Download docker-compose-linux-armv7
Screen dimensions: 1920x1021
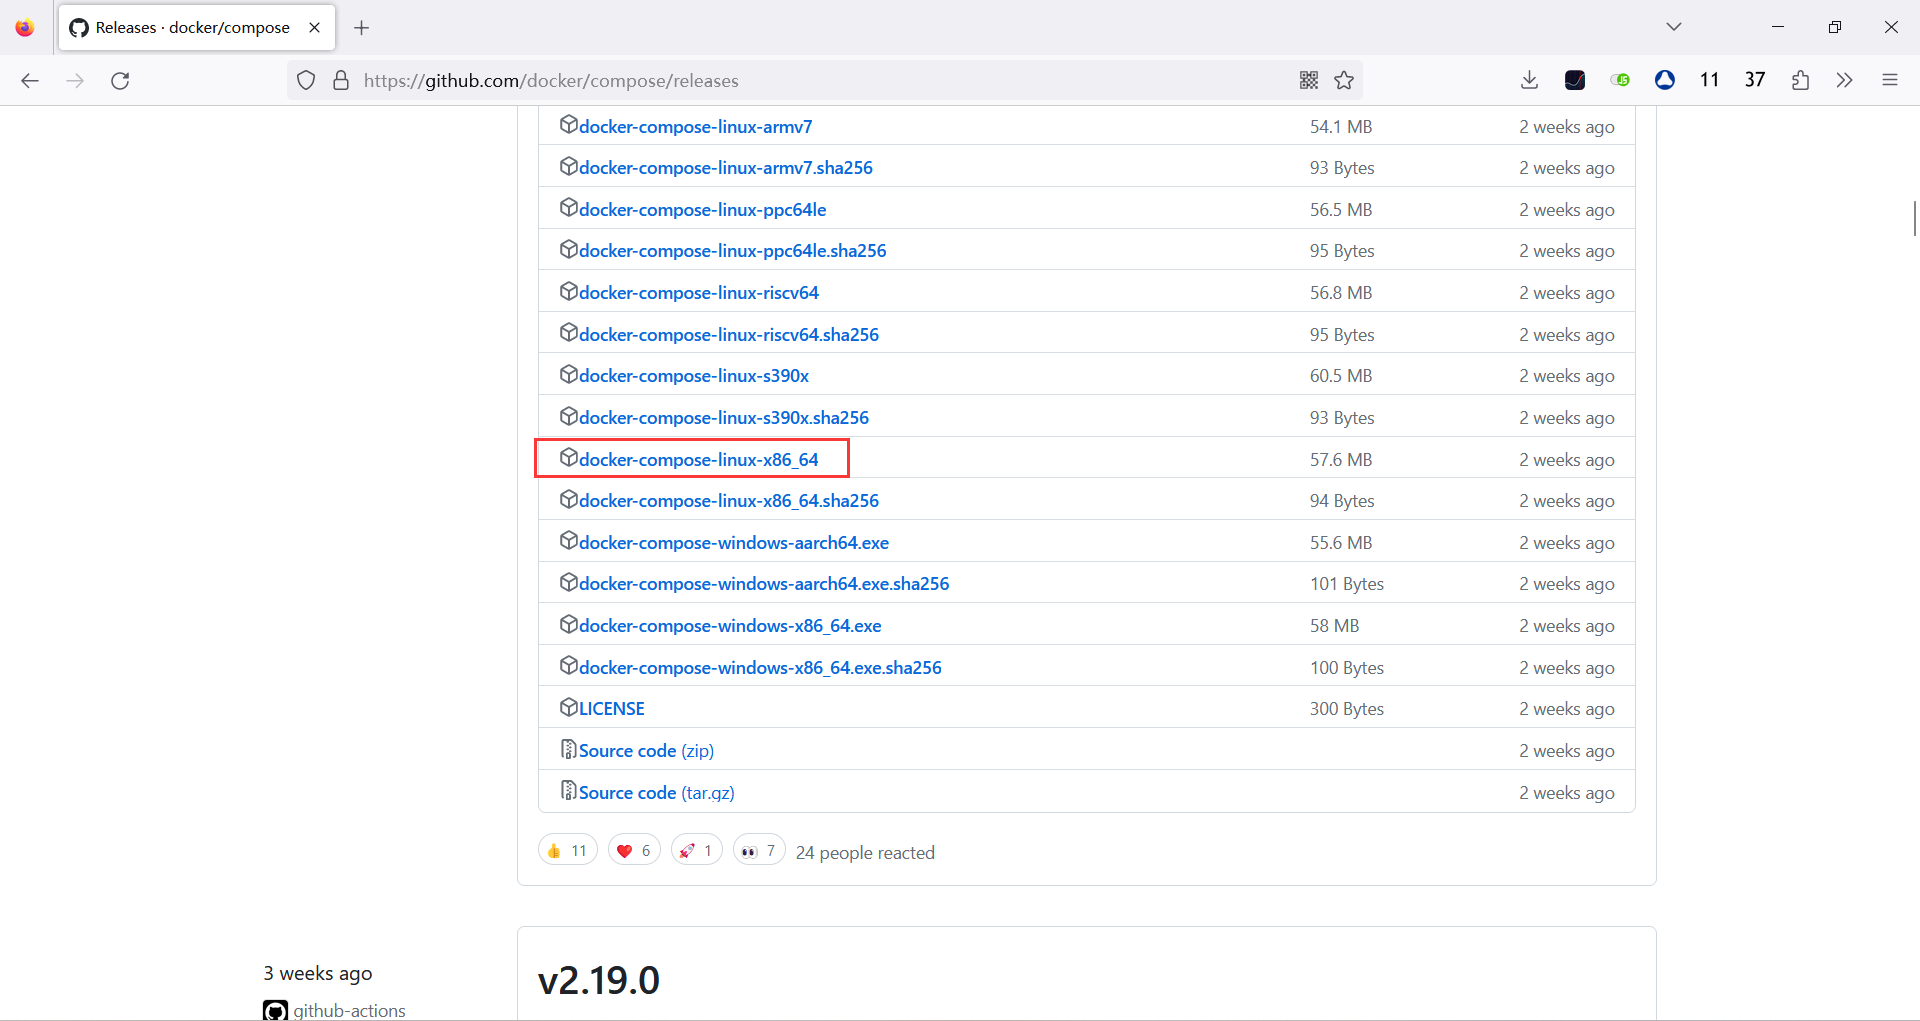[696, 127]
